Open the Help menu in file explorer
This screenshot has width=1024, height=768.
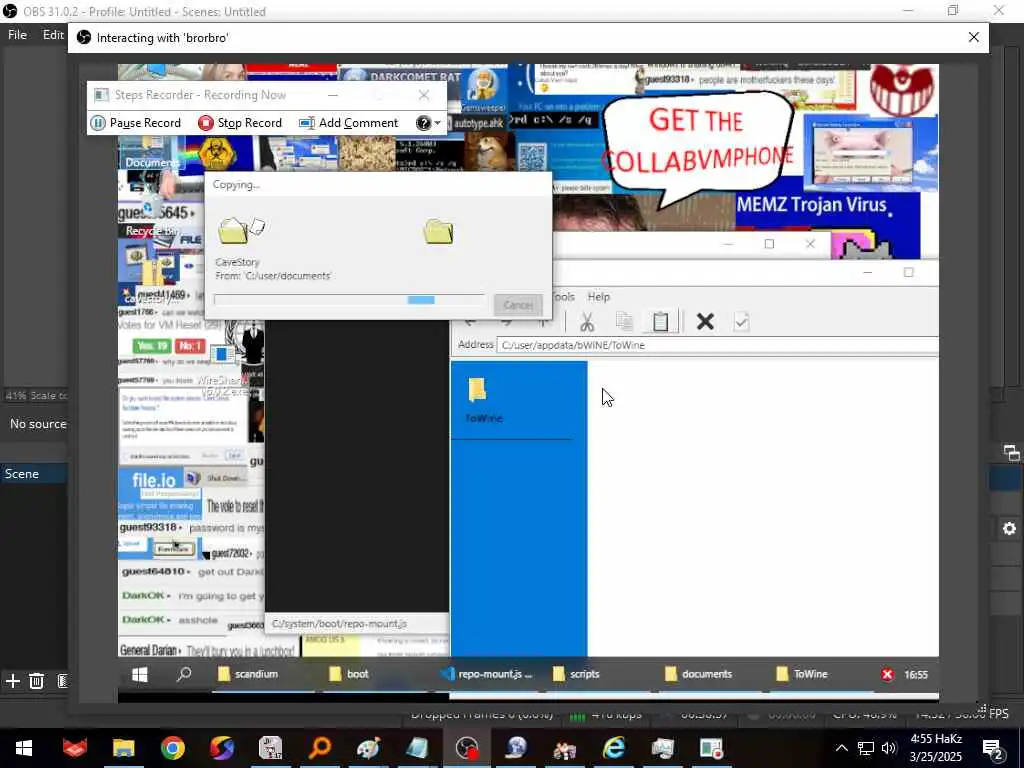tap(598, 296)
